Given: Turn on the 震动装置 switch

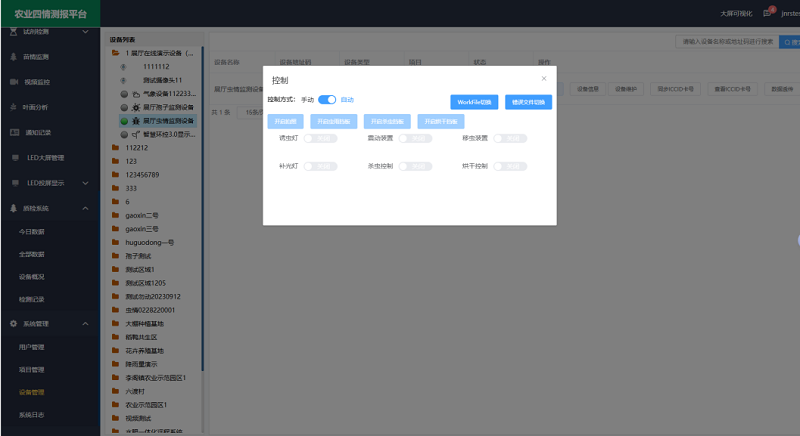Looking at the screenshot, I should pyautogui.click(x=414, y=139).
